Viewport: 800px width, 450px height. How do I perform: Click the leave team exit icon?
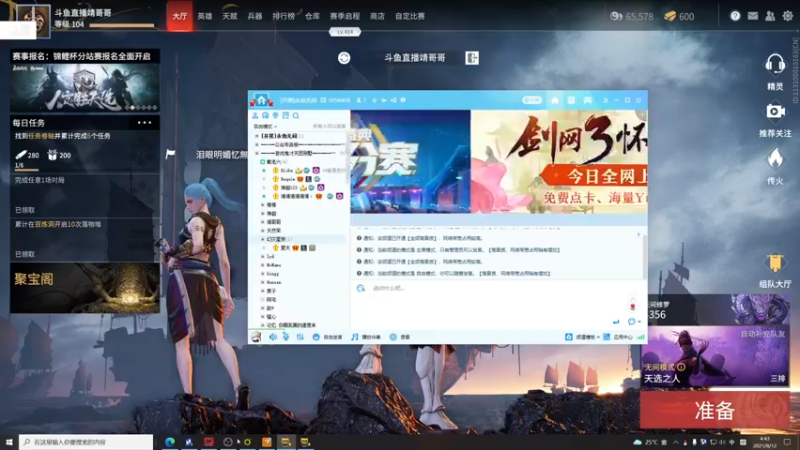pyautogui.click(x=472, y=58)
